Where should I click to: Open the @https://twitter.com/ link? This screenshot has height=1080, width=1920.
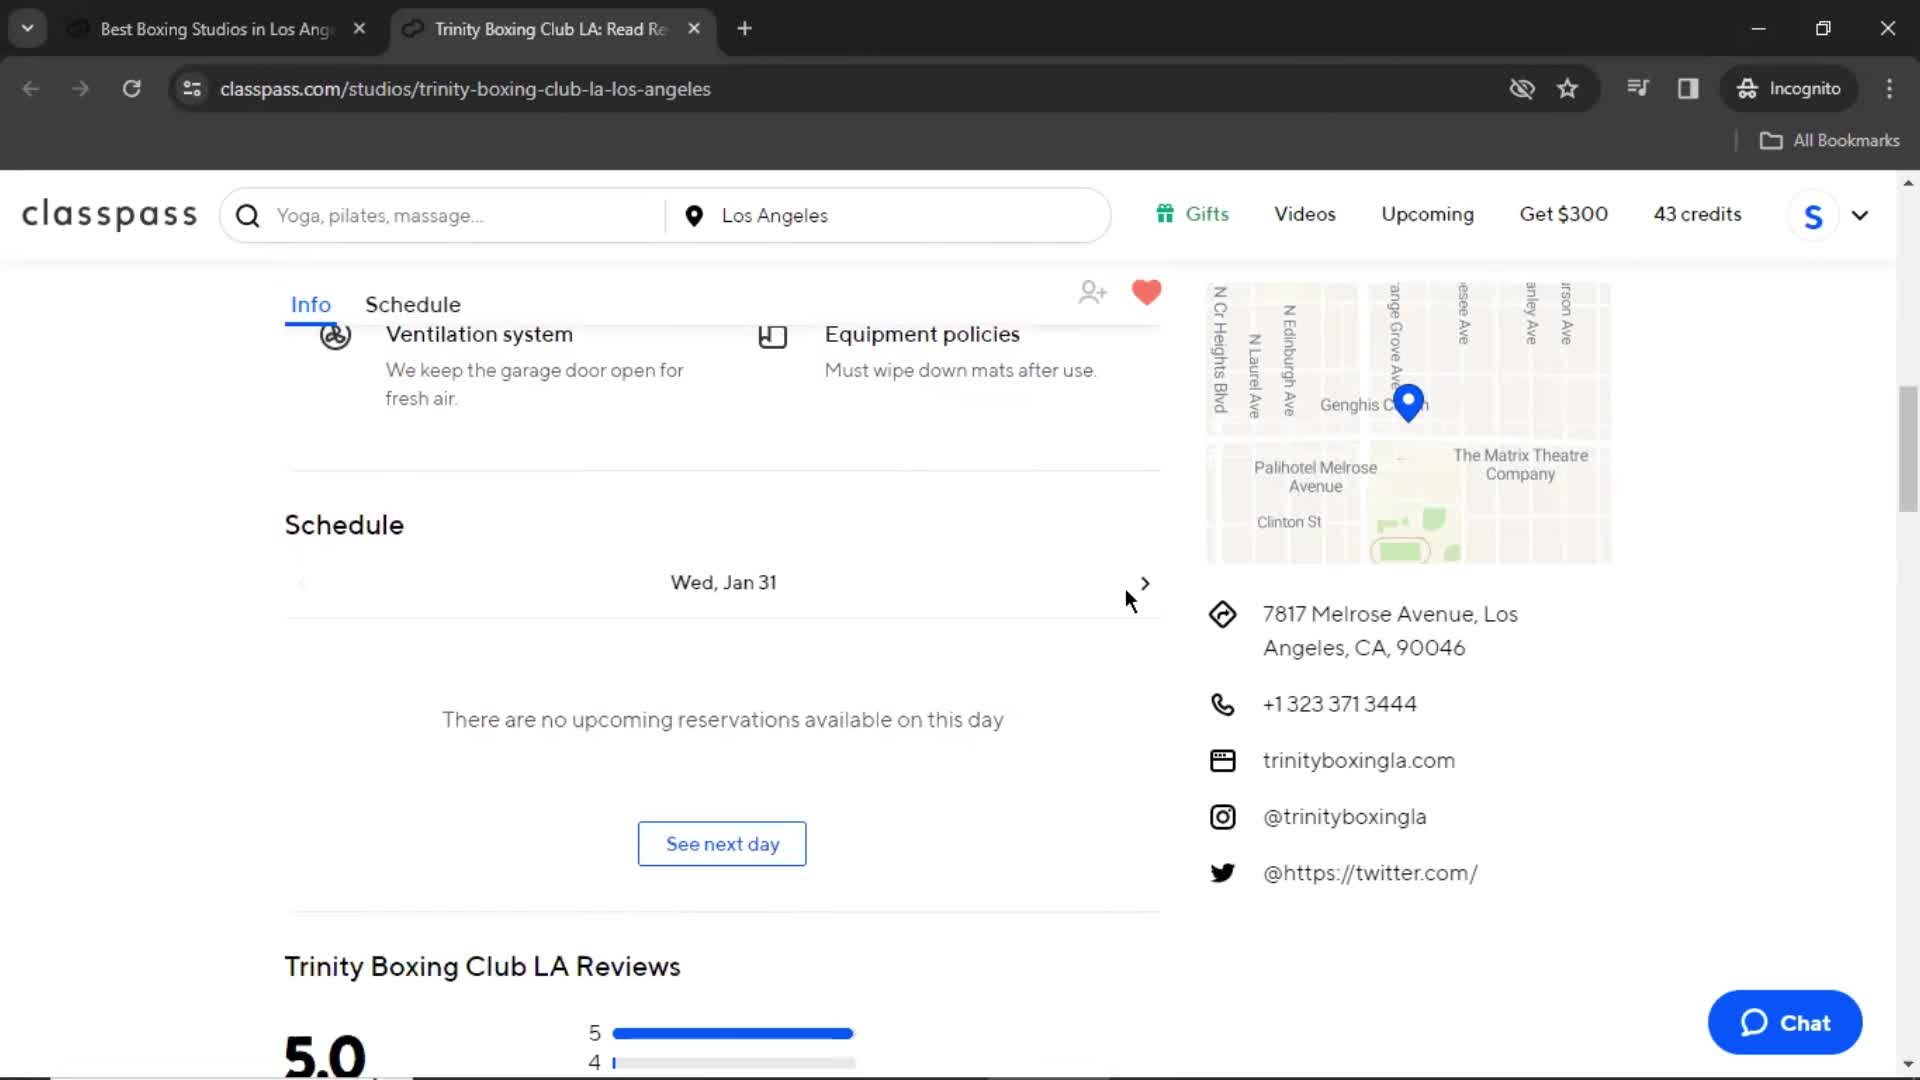coord(1370,873)
